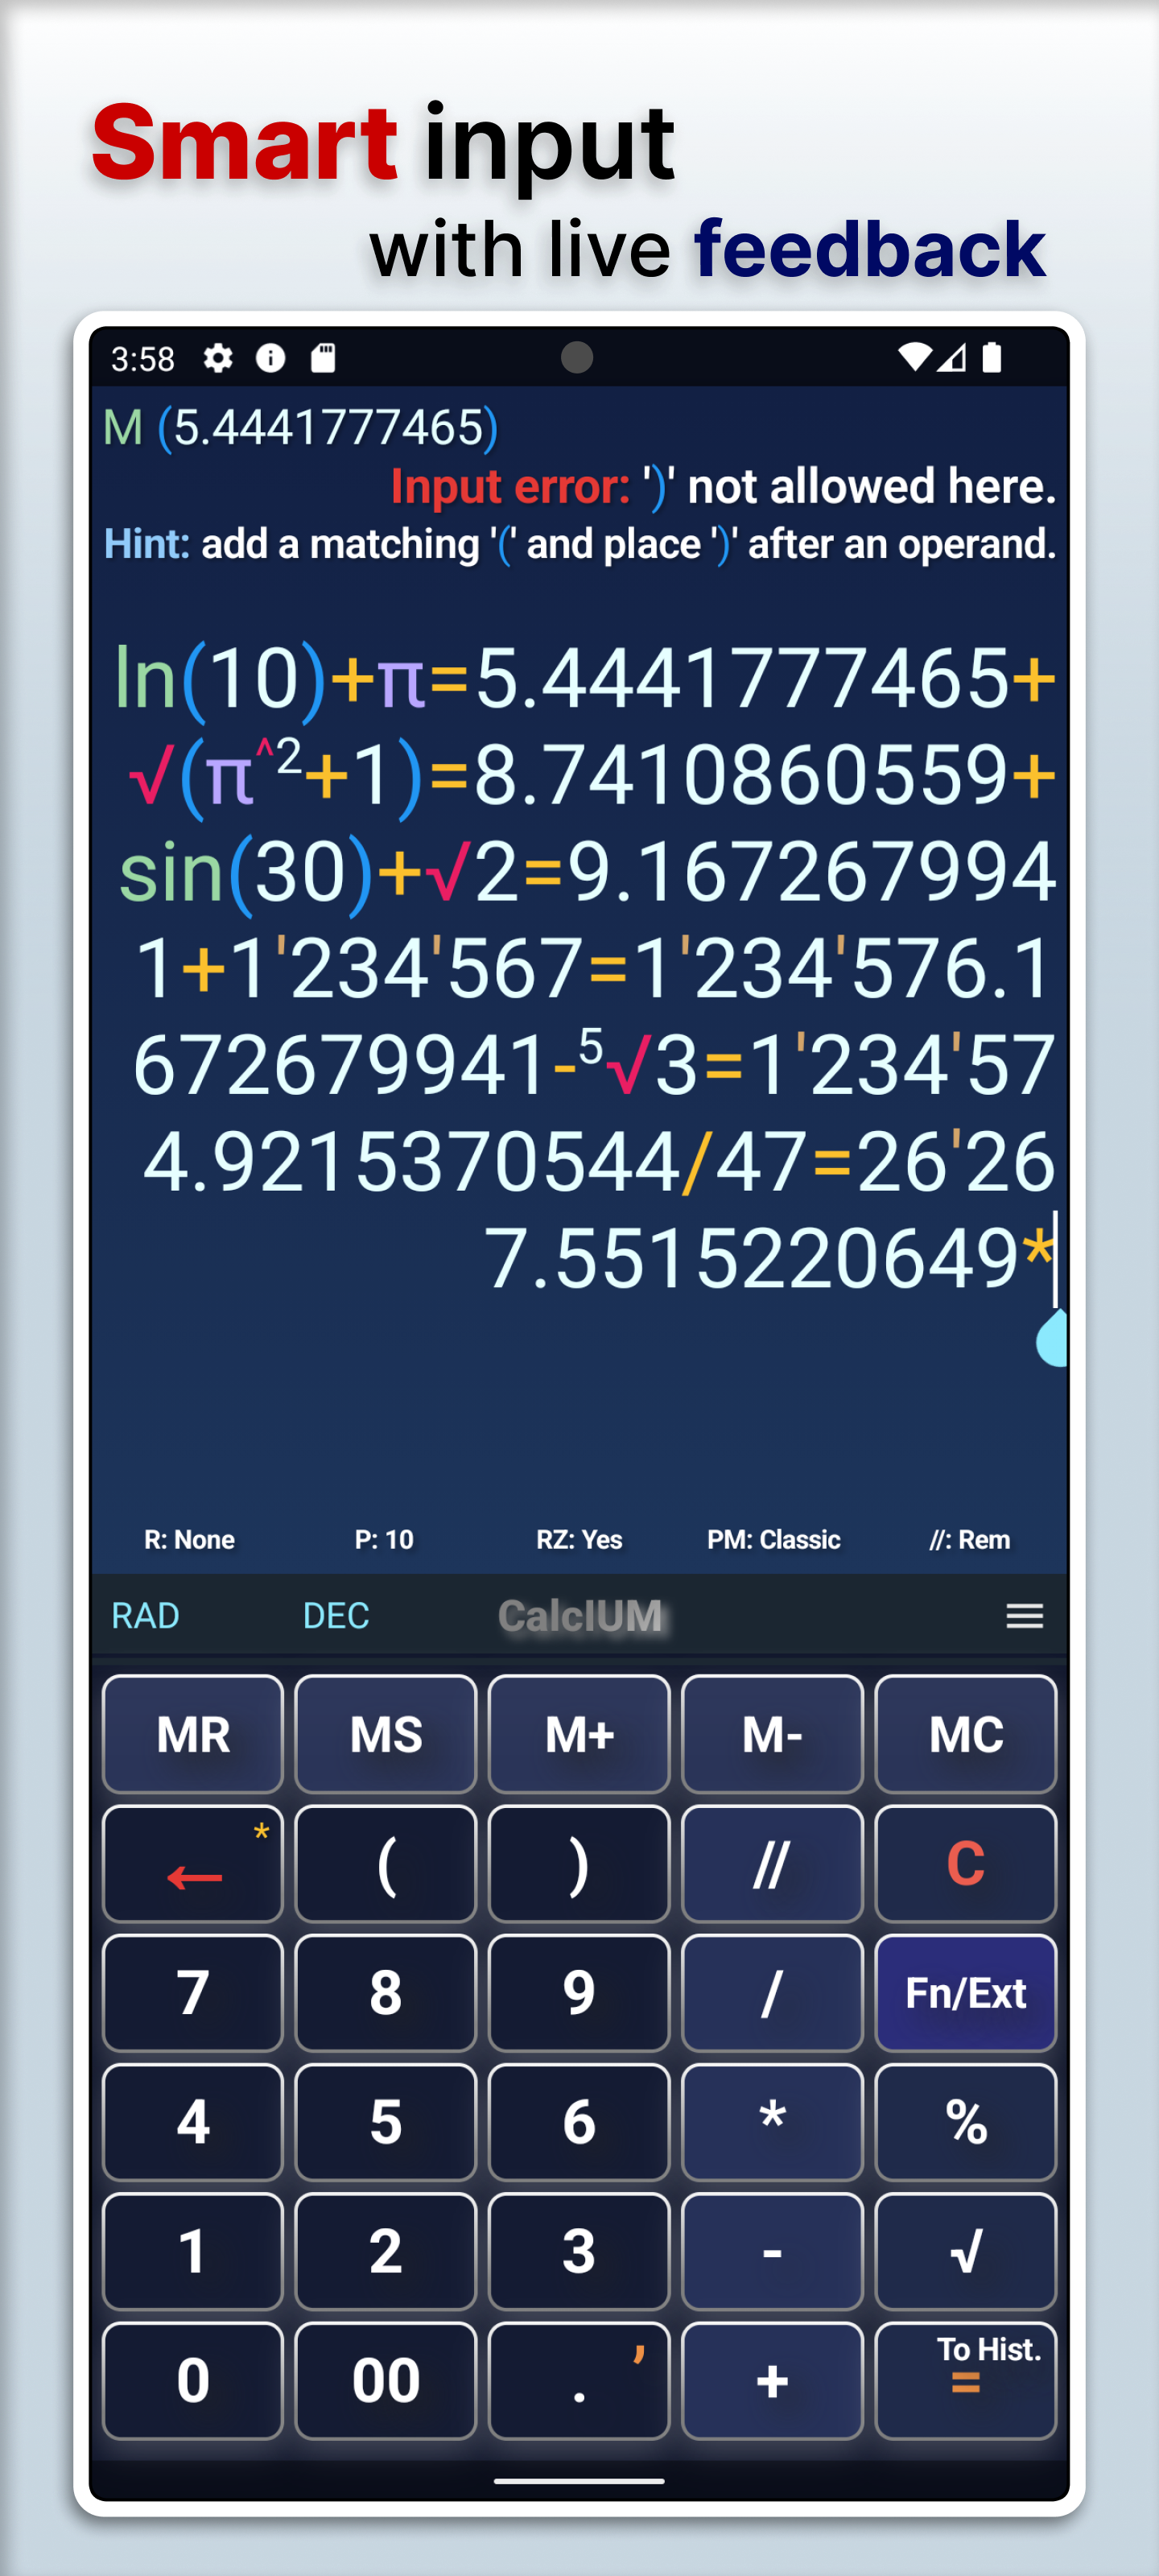Tap the 3:58 clock in status bar
Viewport: 1159px width, 2576px height.
(x=143, y=359)
